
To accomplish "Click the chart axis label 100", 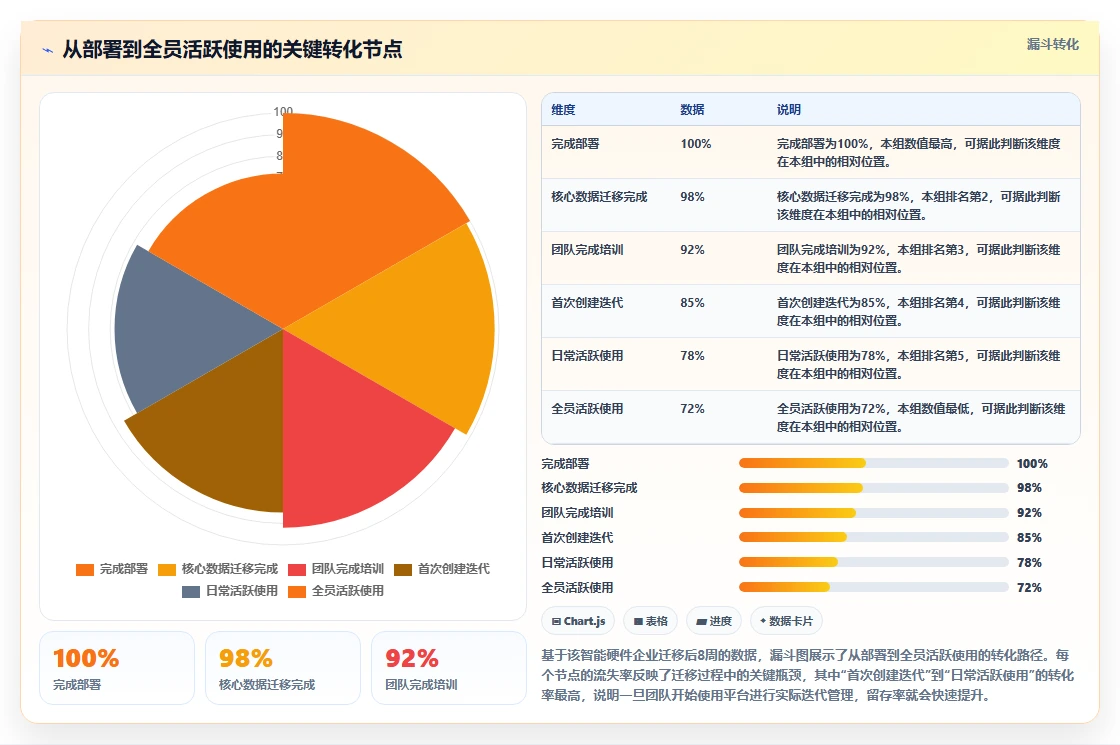I will (x=283, y=111).
